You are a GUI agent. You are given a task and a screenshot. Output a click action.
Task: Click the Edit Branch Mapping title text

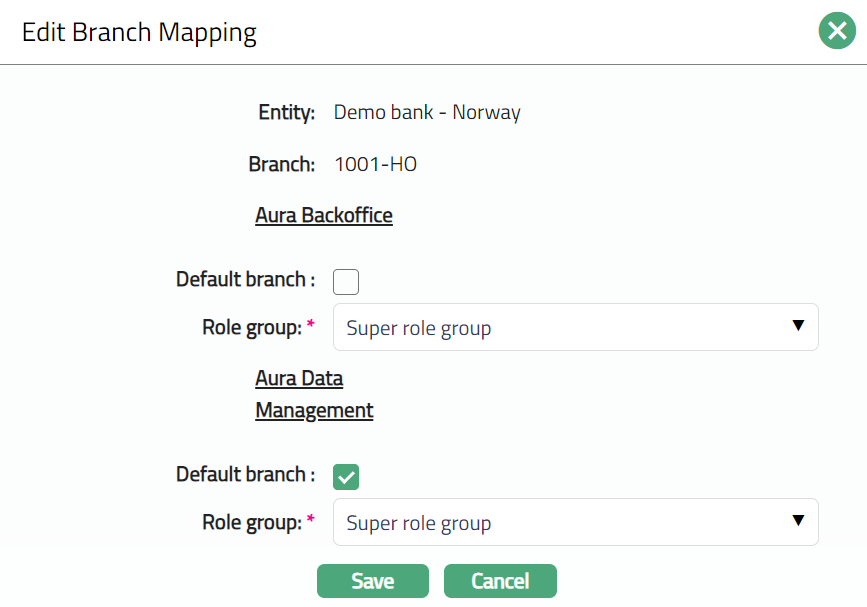point(139,32)
